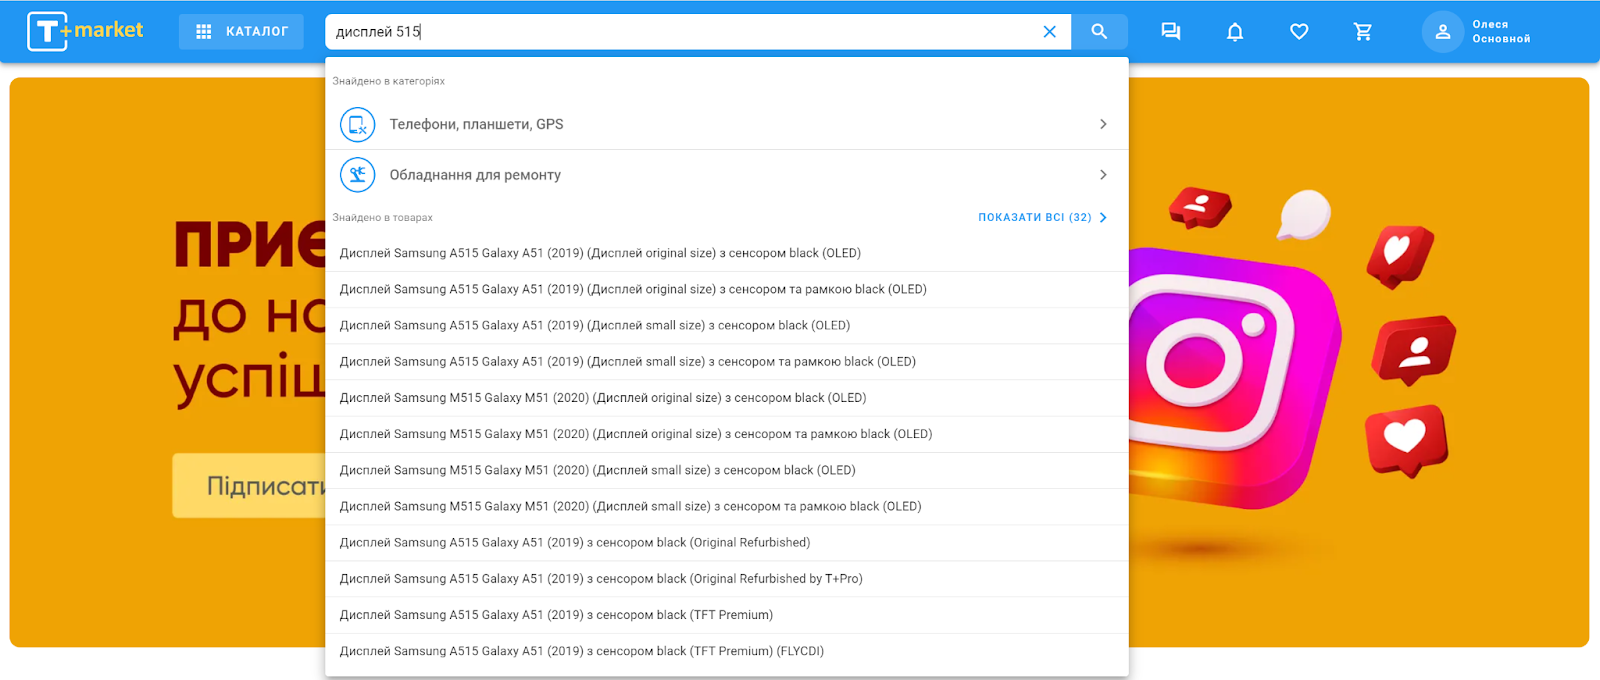The width and height of the screenshot is (1600, 680).
Task: Open the messages chat icon
Action: click(1171, 31)
